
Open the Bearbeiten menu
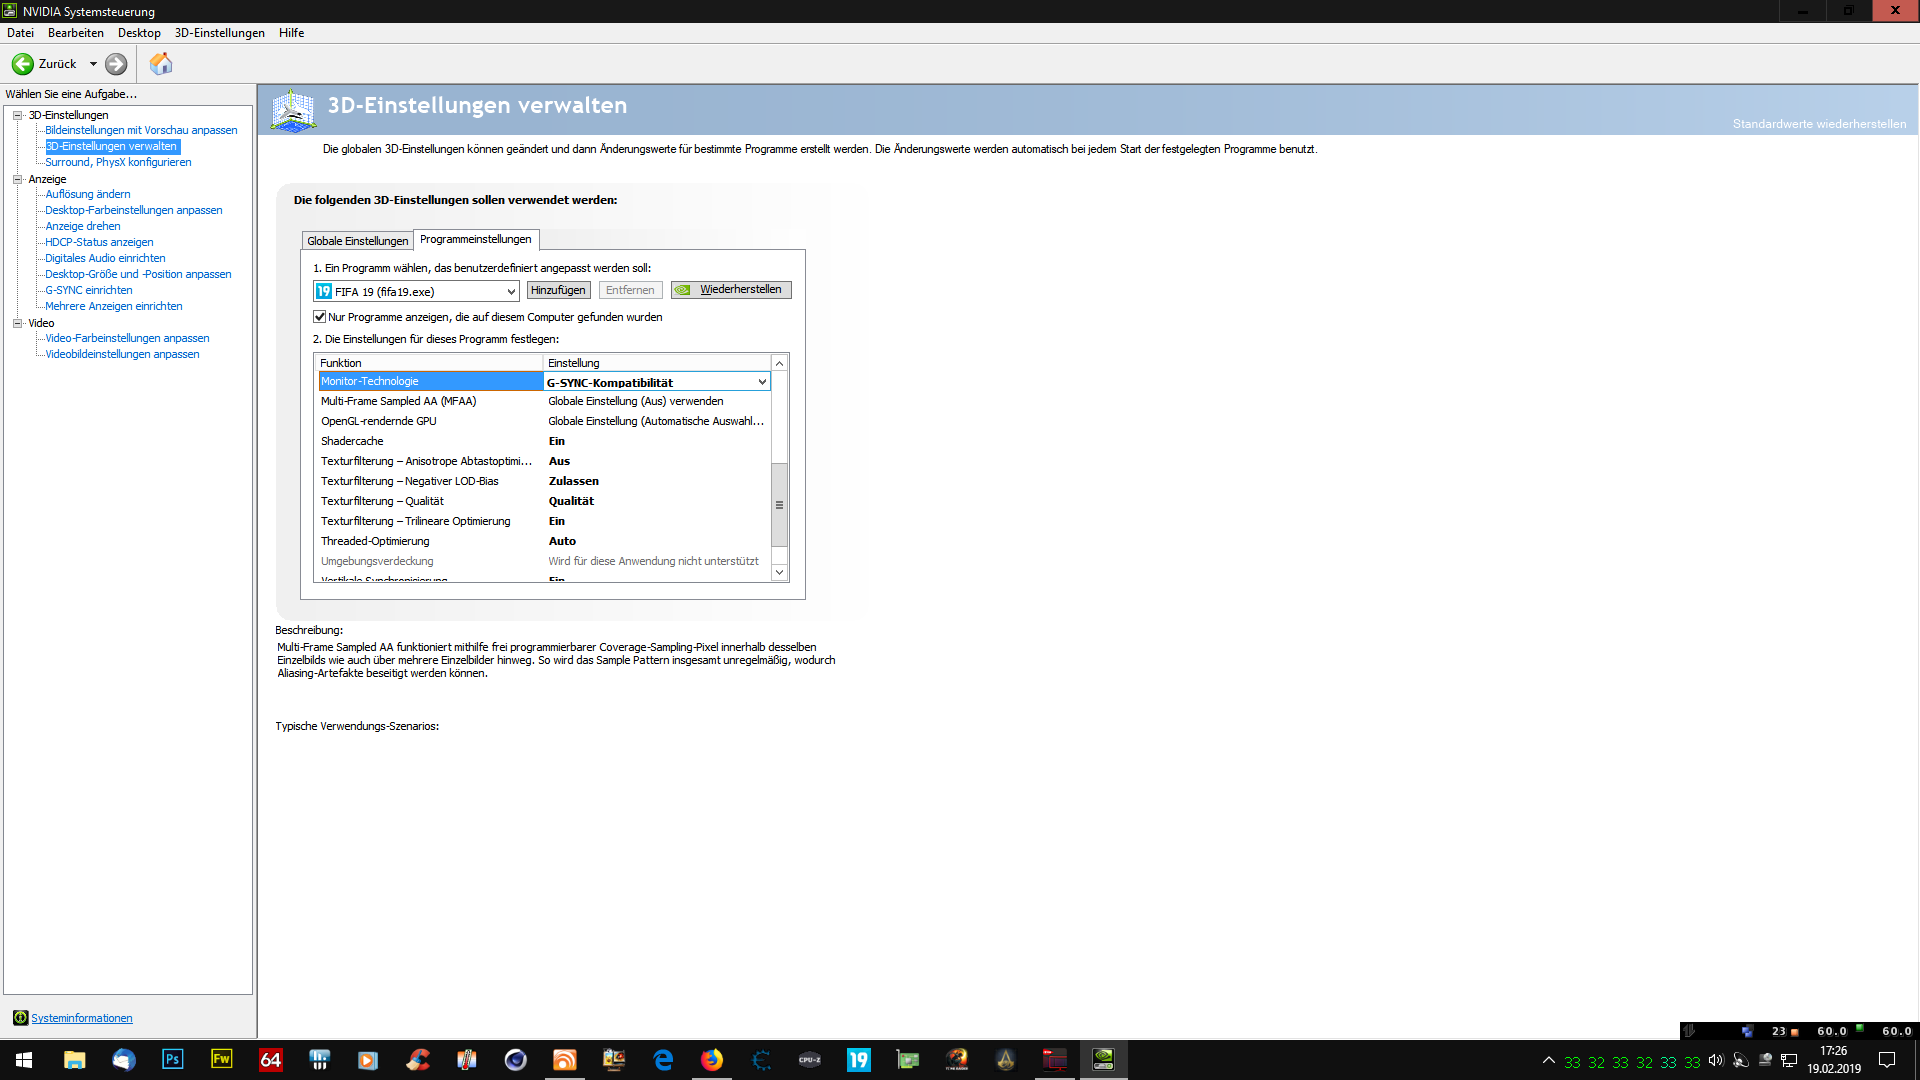(x=76, y=33)
